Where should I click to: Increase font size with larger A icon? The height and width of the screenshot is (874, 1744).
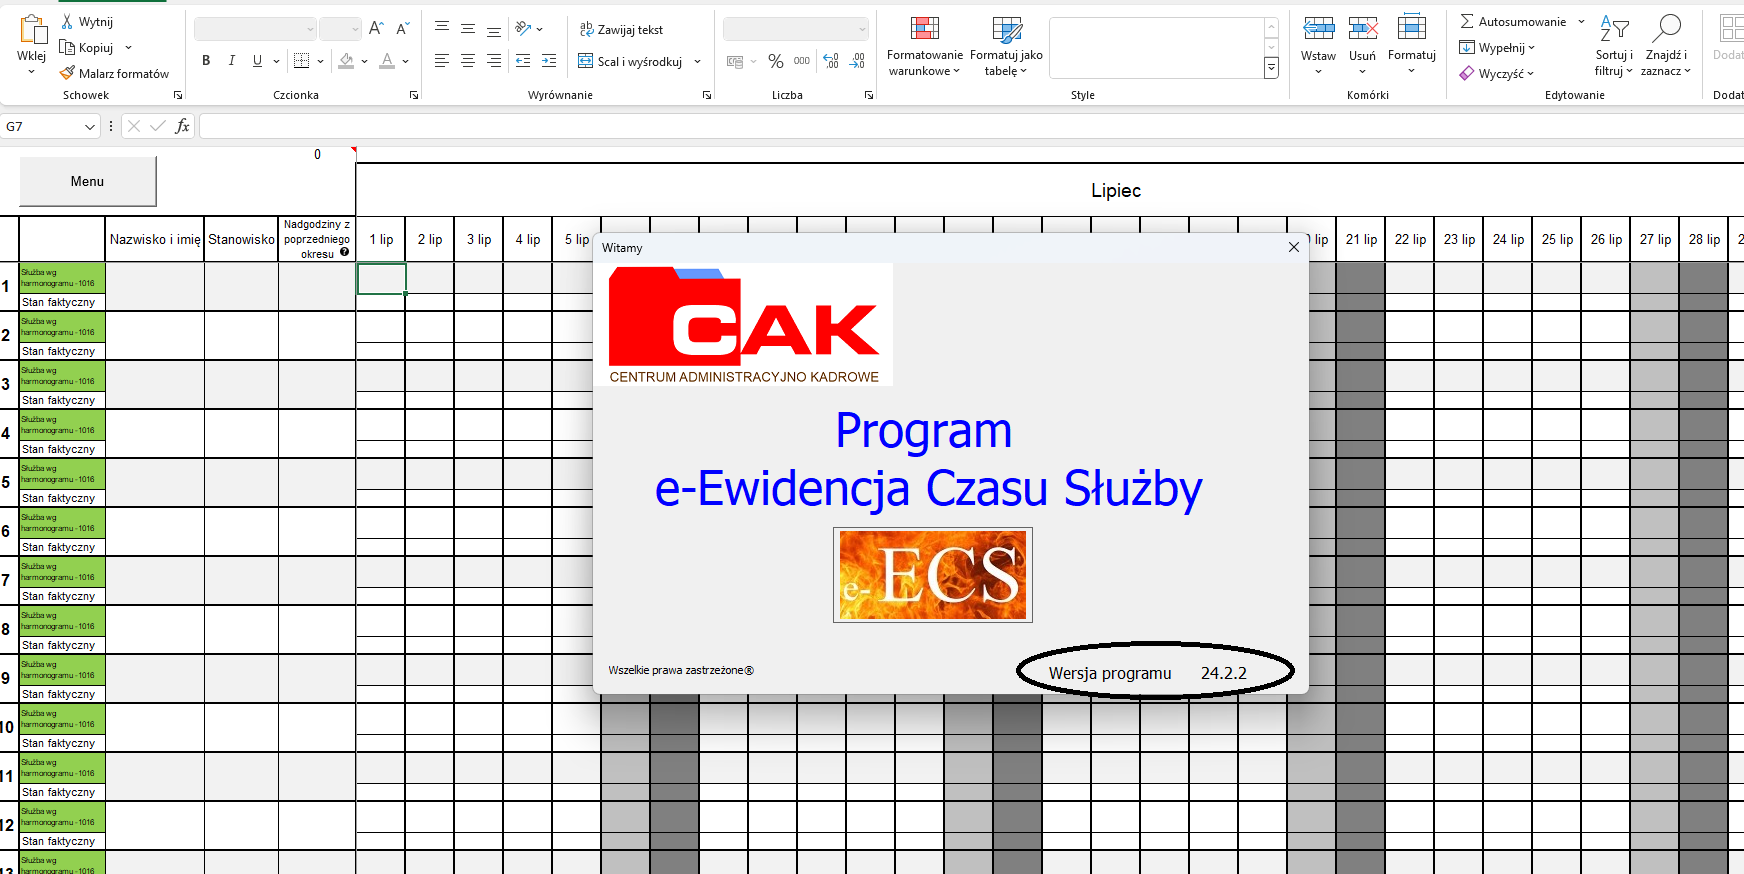tap(376, 29)
